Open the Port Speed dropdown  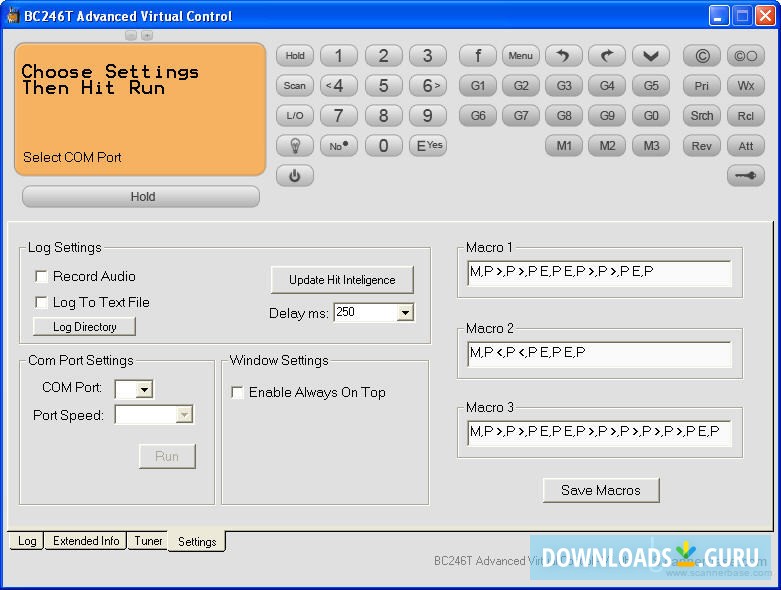184,415
